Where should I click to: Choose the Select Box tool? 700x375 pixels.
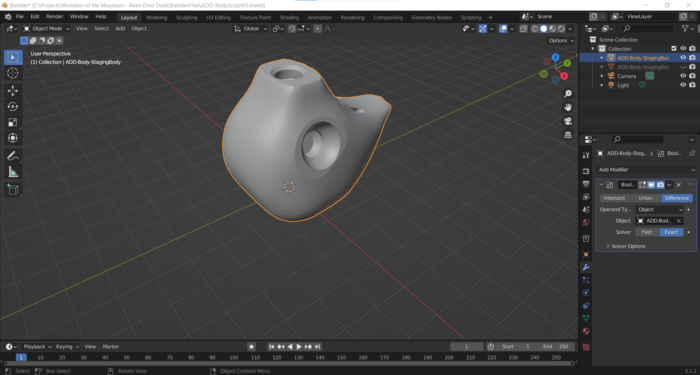pos(13,57)
